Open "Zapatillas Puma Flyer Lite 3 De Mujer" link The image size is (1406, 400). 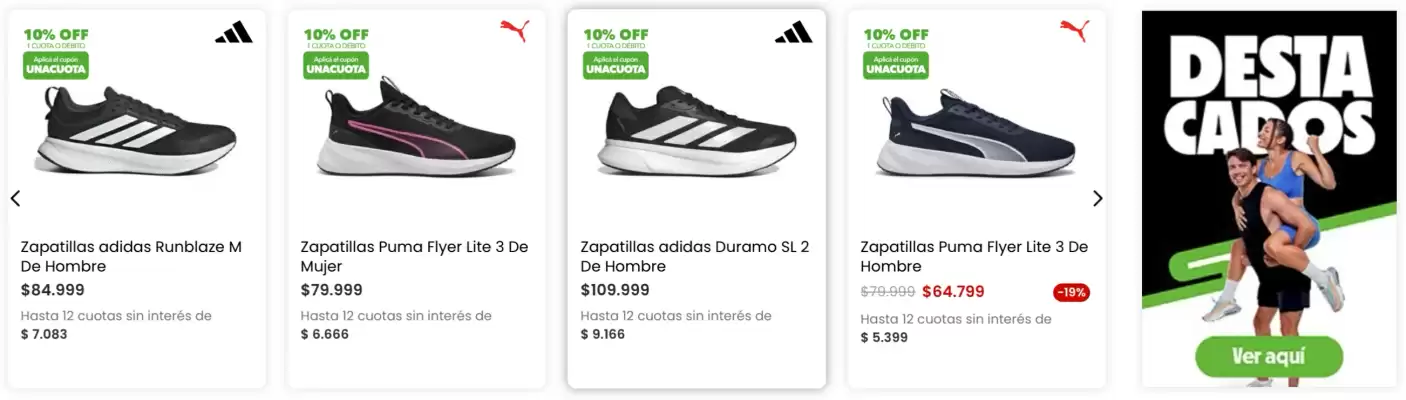[x=414, y=256]
